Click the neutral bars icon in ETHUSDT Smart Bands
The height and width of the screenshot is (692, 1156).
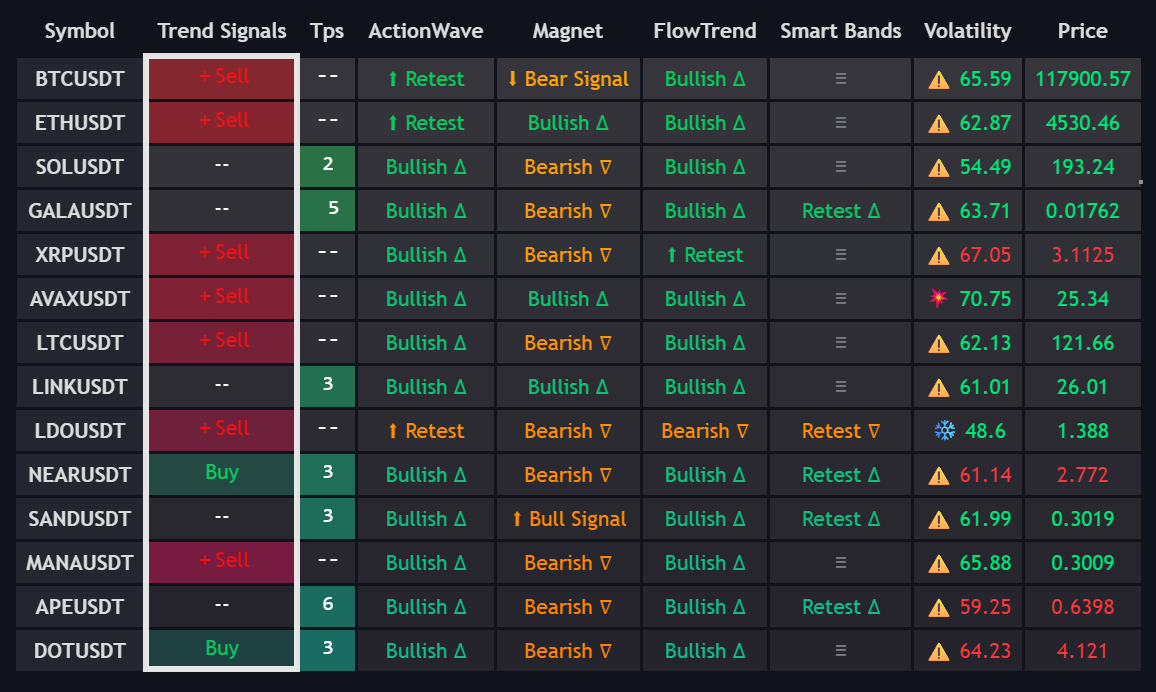tap(840, 123)
